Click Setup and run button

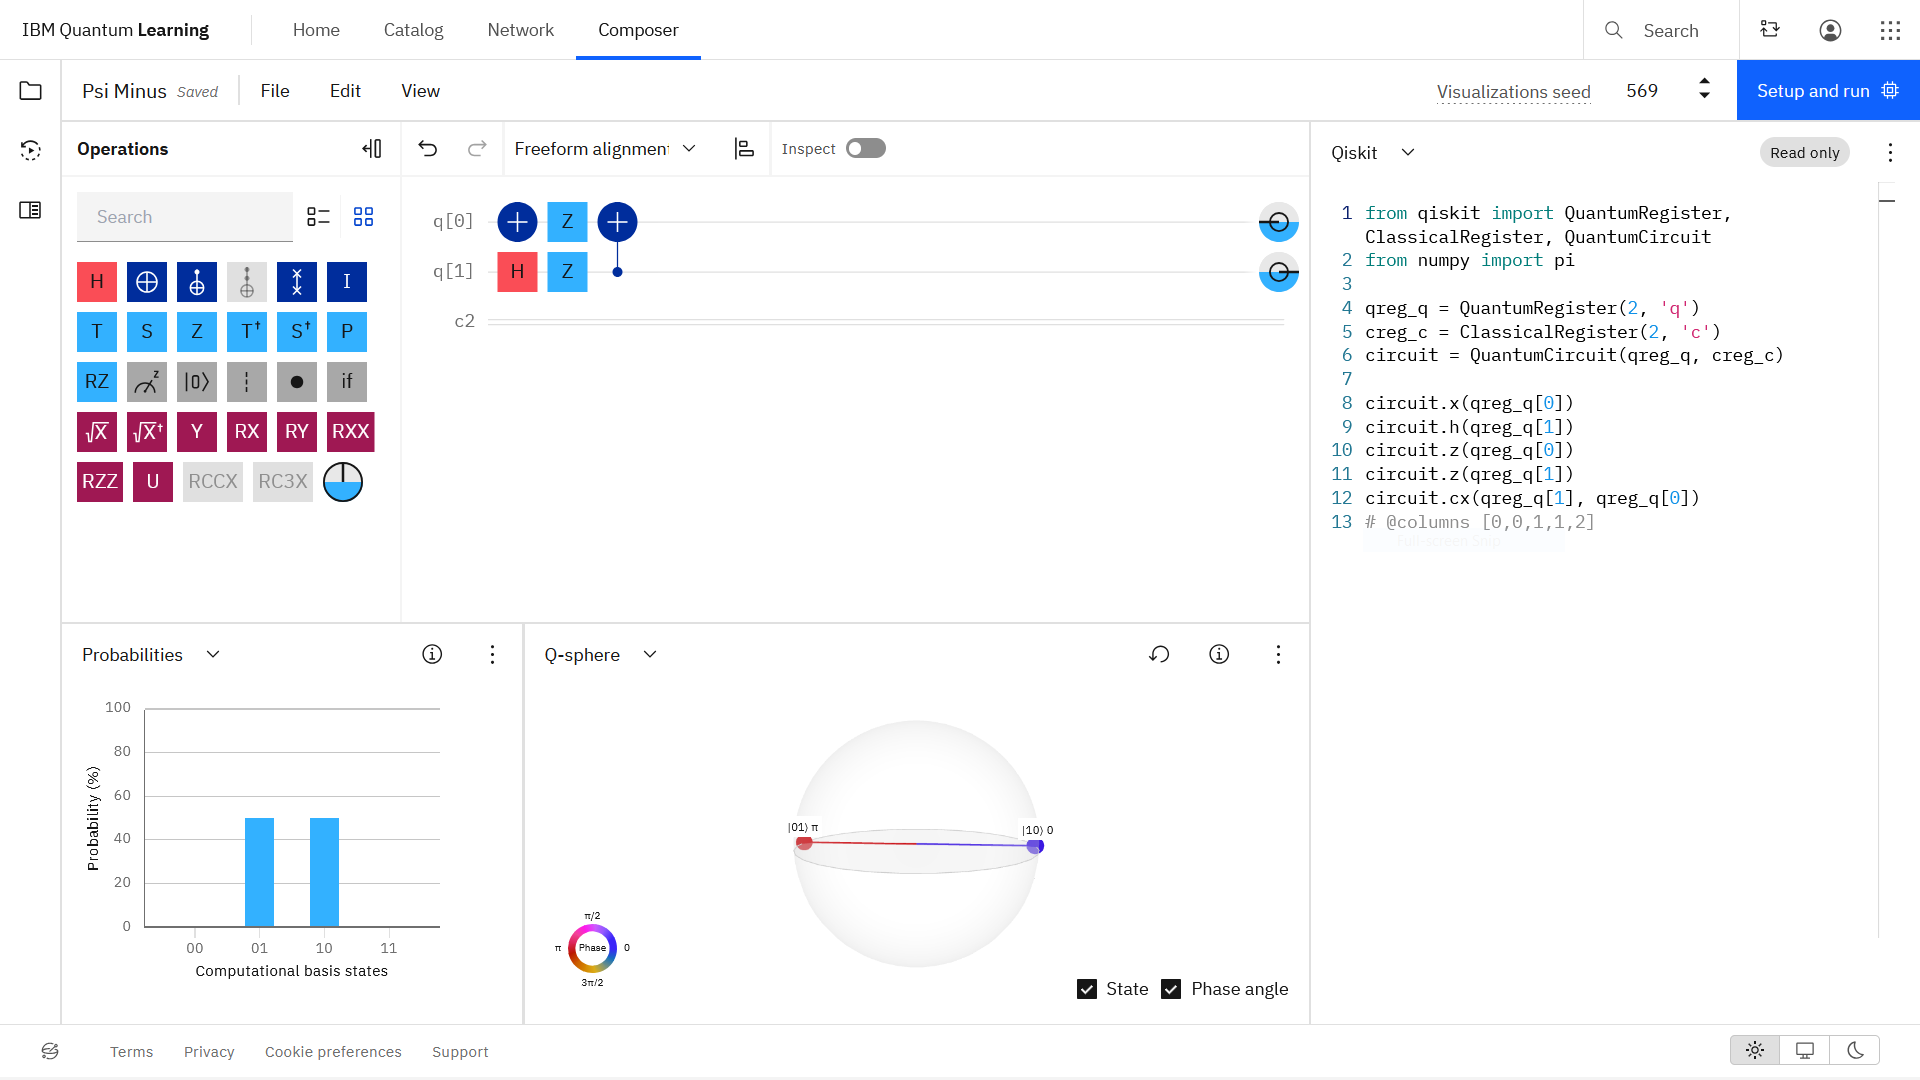coord(1828,91)
